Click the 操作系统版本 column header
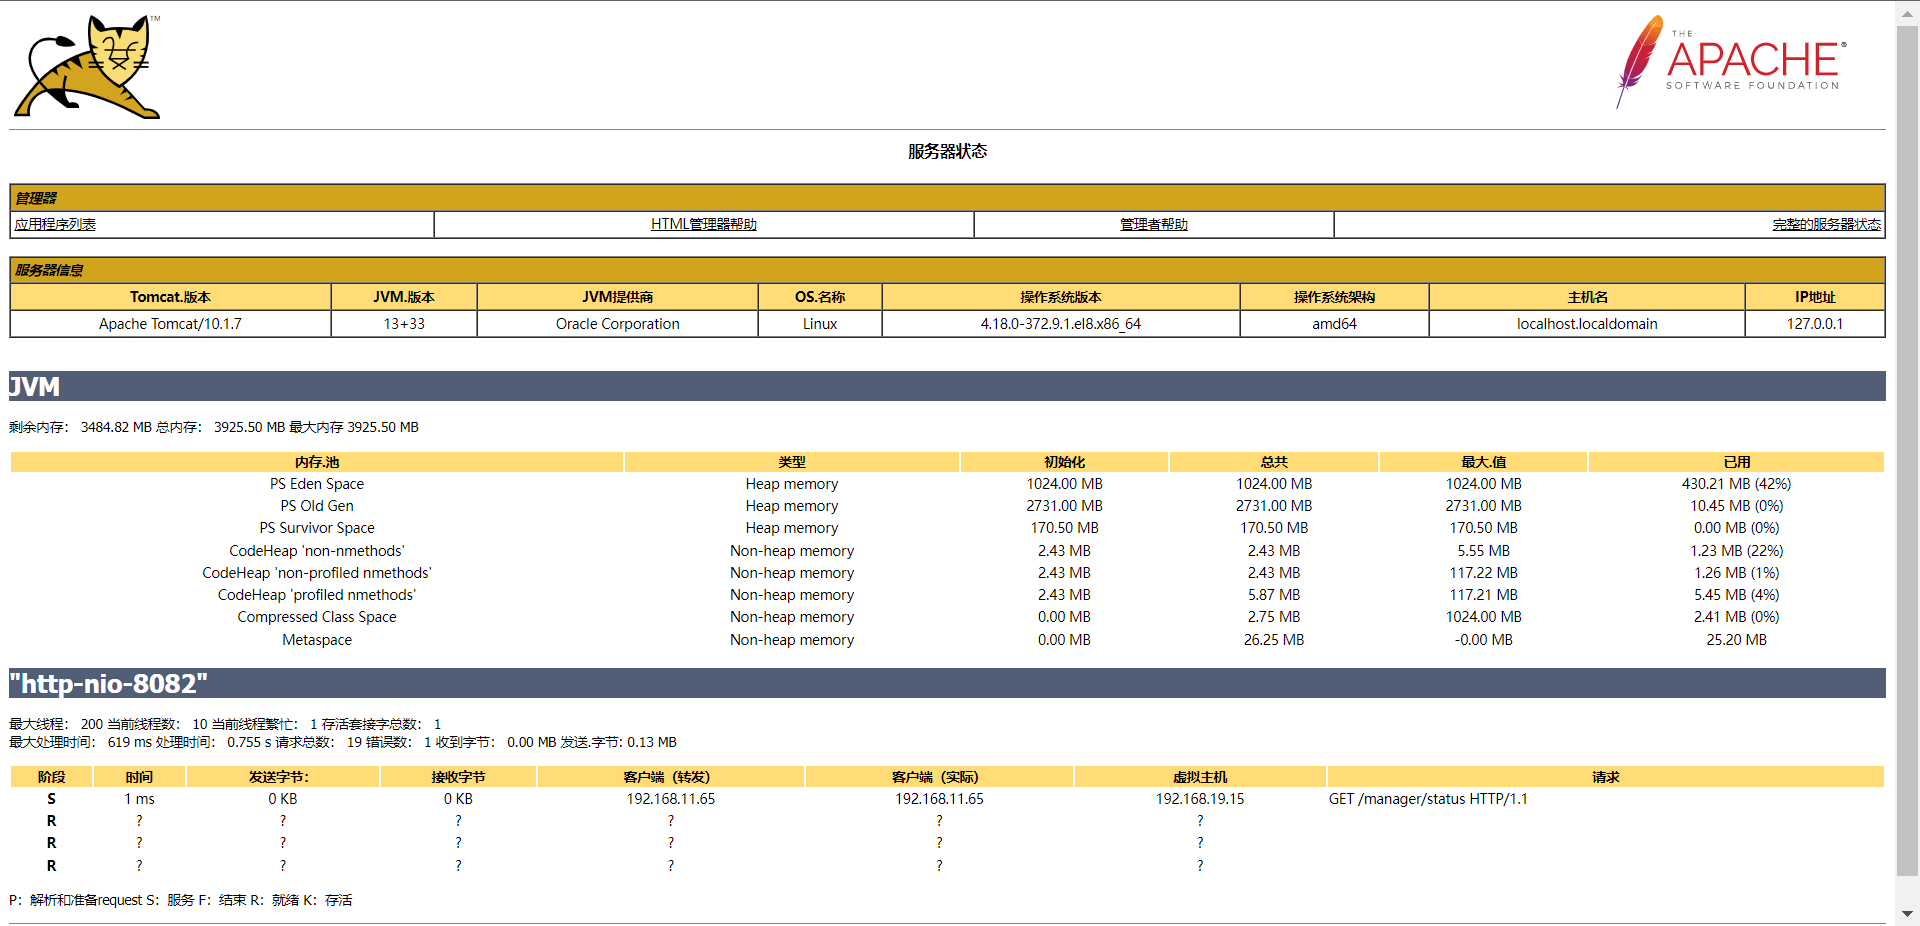The image size is (1920, 926). 1061,297
